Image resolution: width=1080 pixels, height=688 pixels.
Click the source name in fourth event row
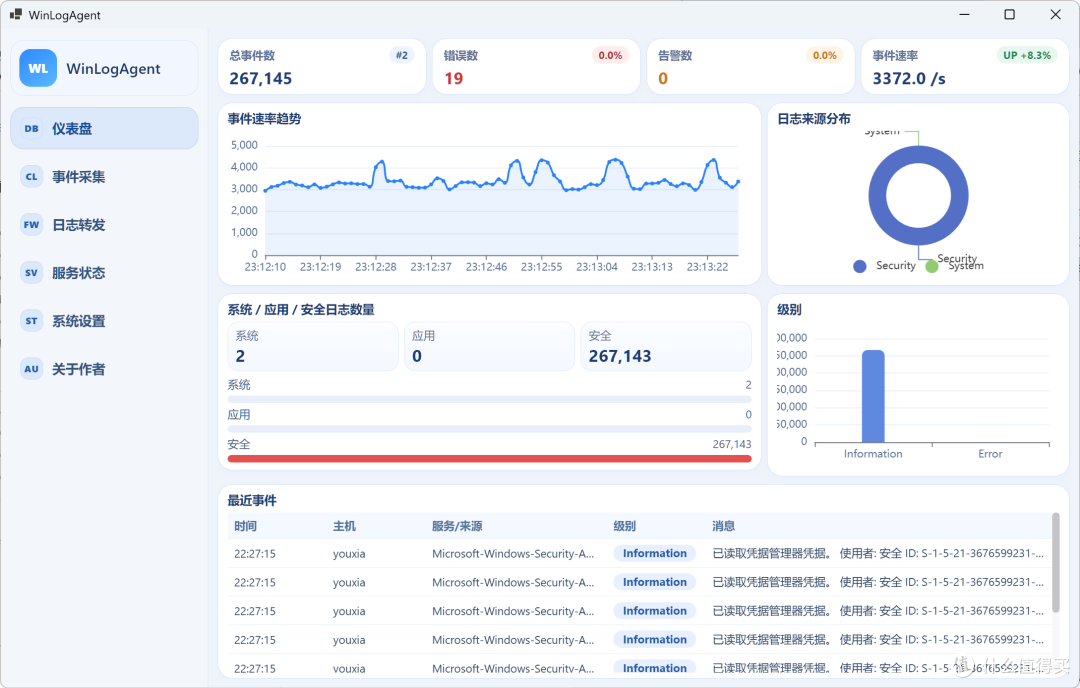point(513,640)
